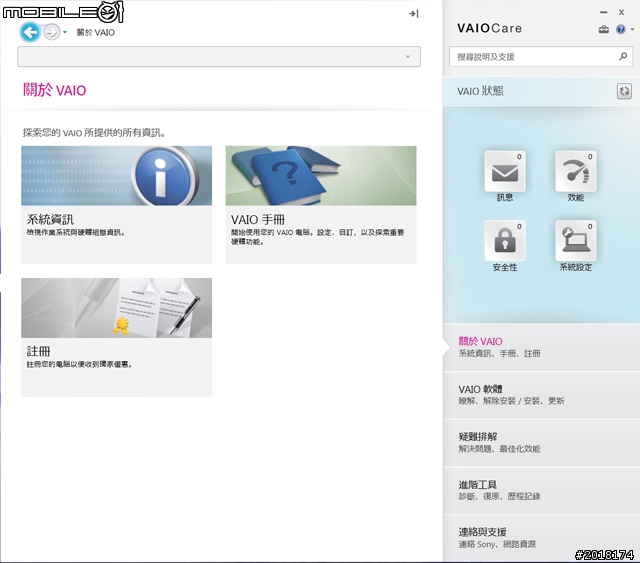
Task: Open the navigation history dropdown arrow
Action: tap(65, 32)
